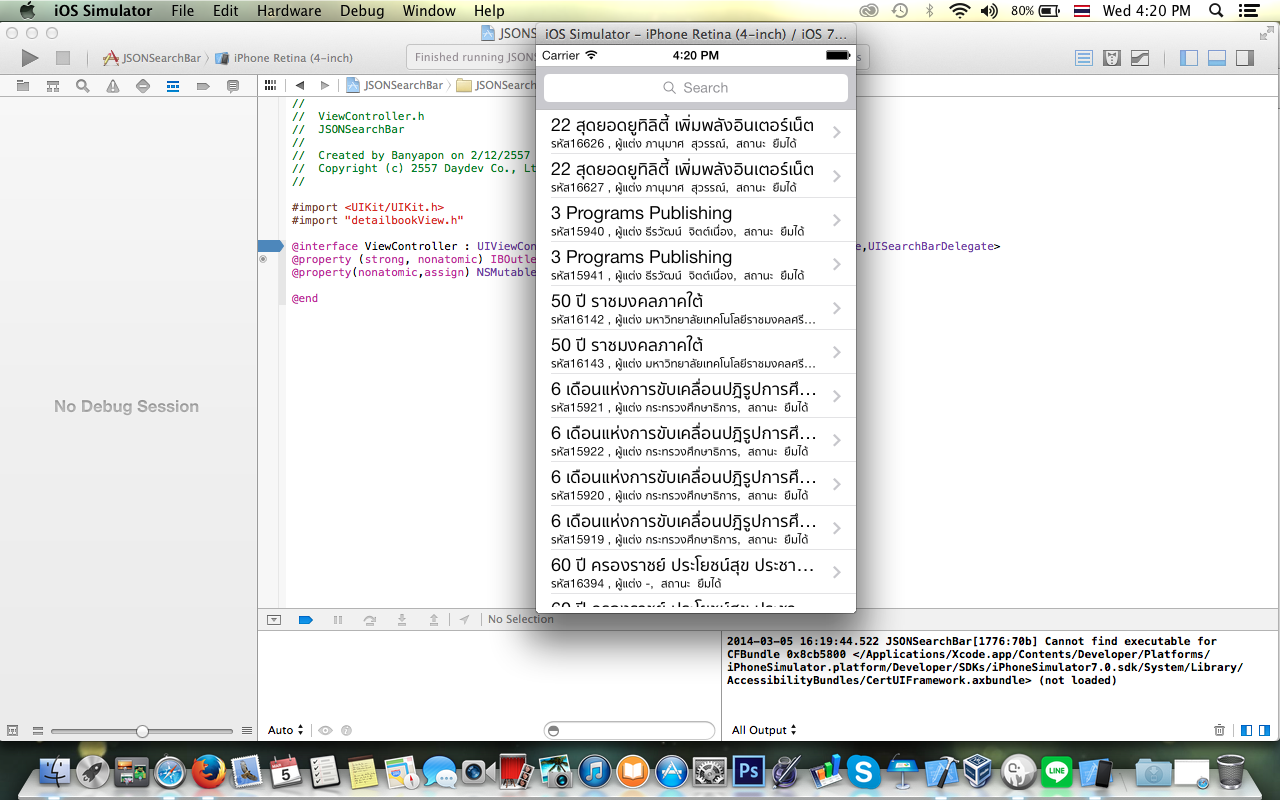Open the Help menu
Screen dimensions: 1280x800
coord(489,11)
